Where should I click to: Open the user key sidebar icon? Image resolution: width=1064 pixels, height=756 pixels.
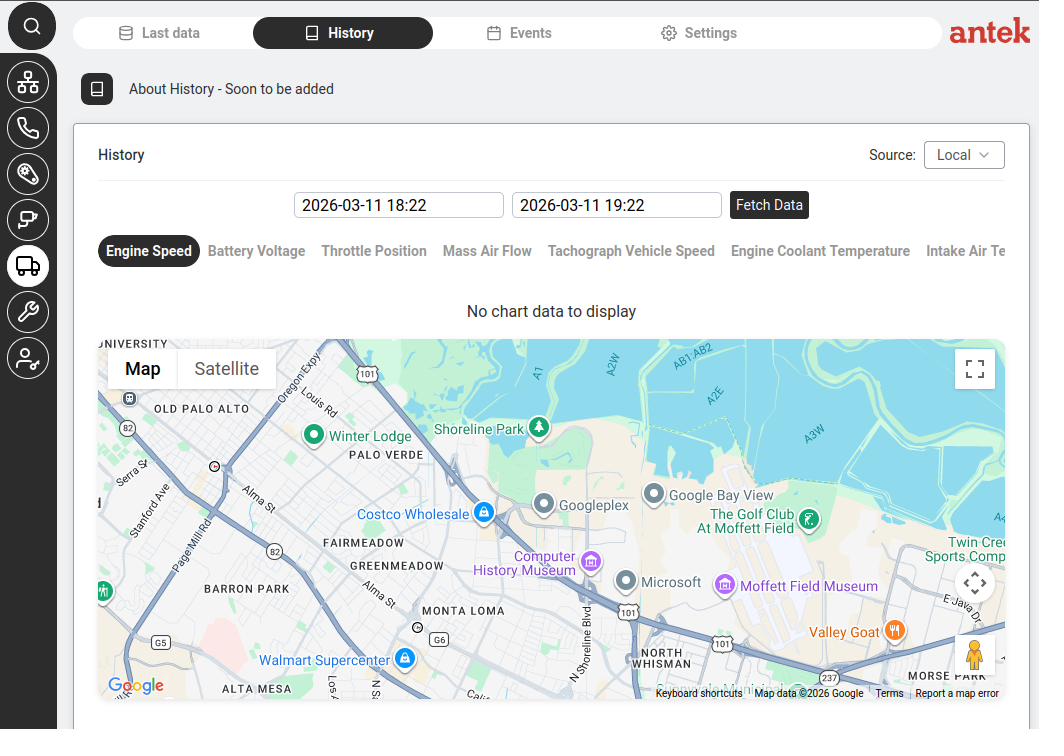(28, 358)
